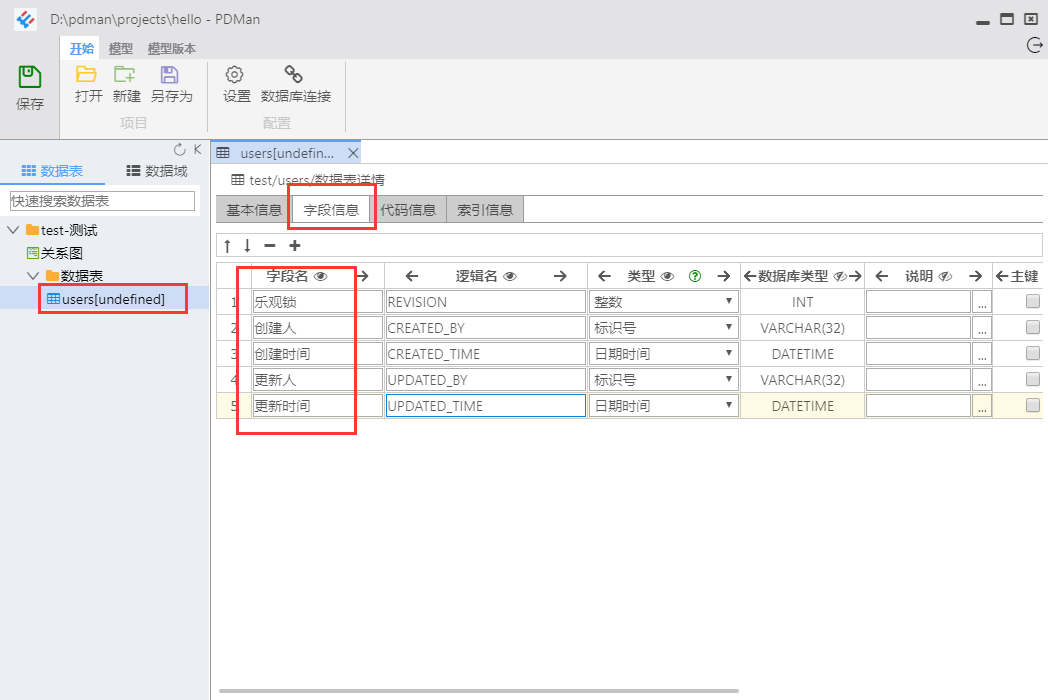
Task: Collapse the test-测试 tree node
Action: point(12,228)
